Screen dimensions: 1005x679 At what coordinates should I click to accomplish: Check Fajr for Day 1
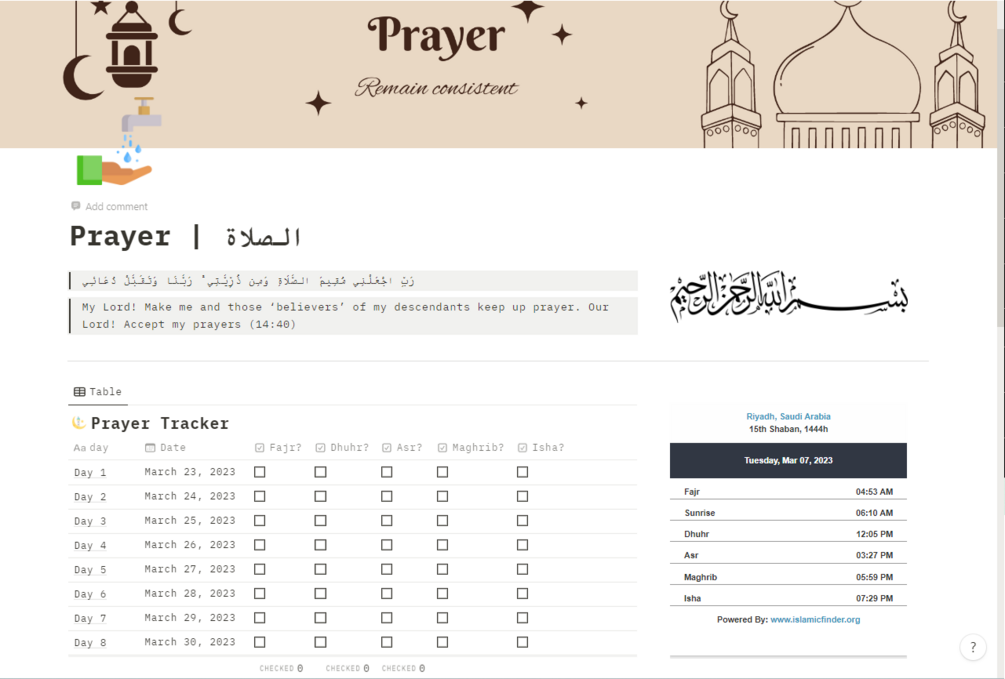(260, 472)
